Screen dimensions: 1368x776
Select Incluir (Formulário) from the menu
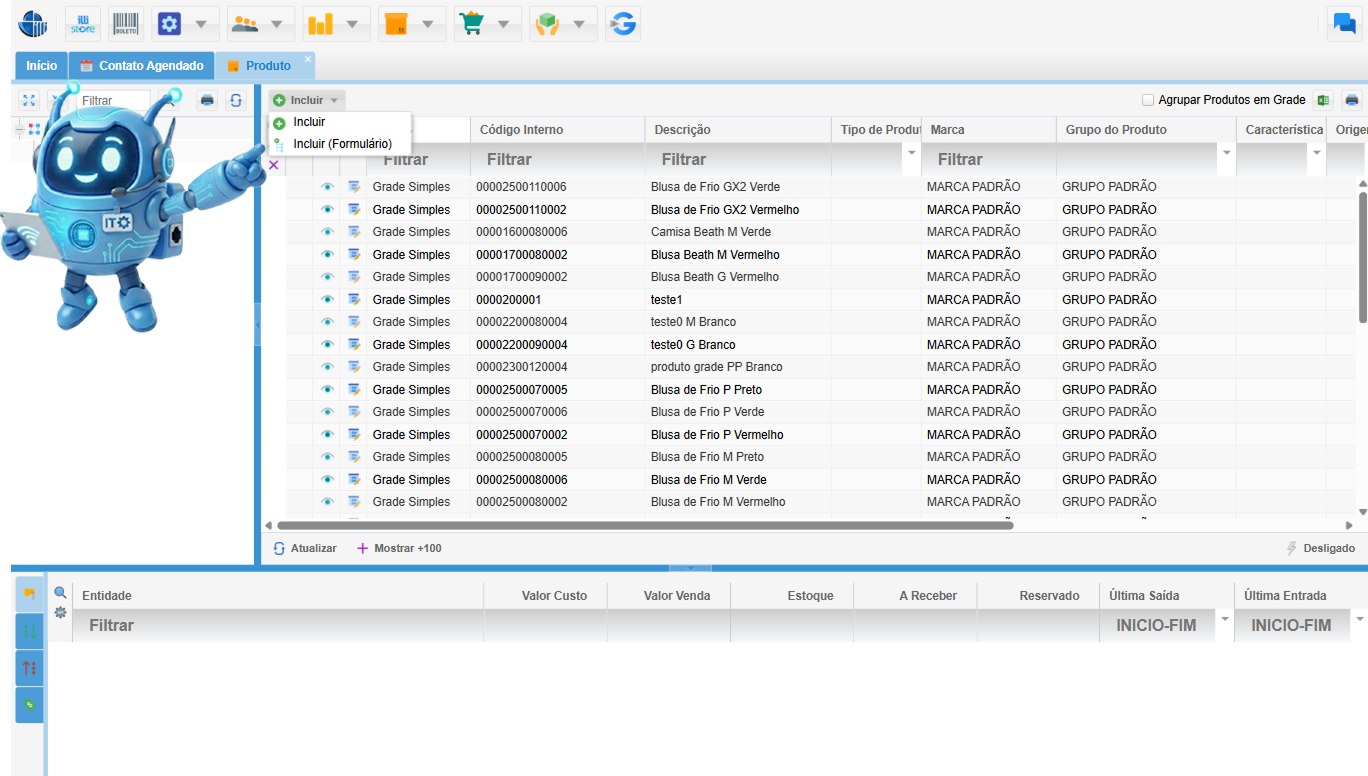(342, 144)
